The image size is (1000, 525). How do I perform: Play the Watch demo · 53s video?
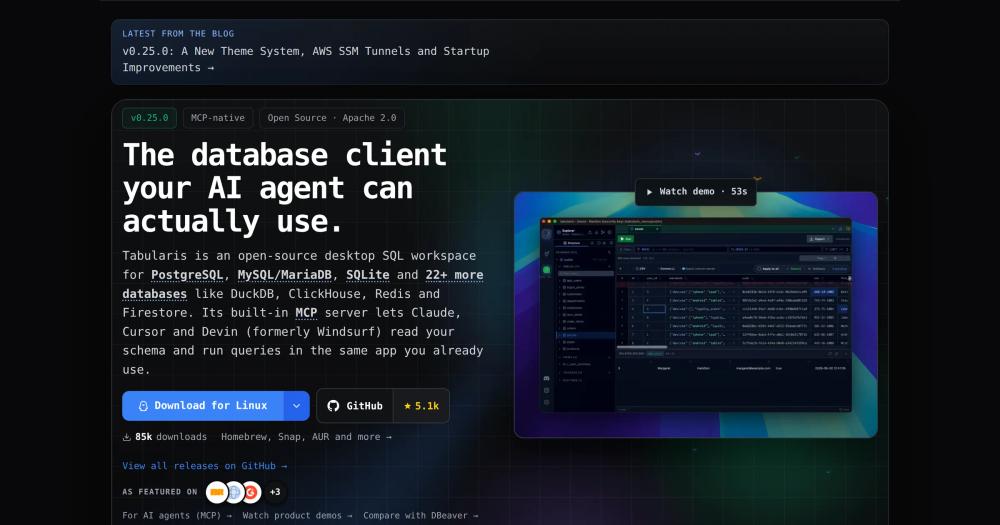click(696, 192)
